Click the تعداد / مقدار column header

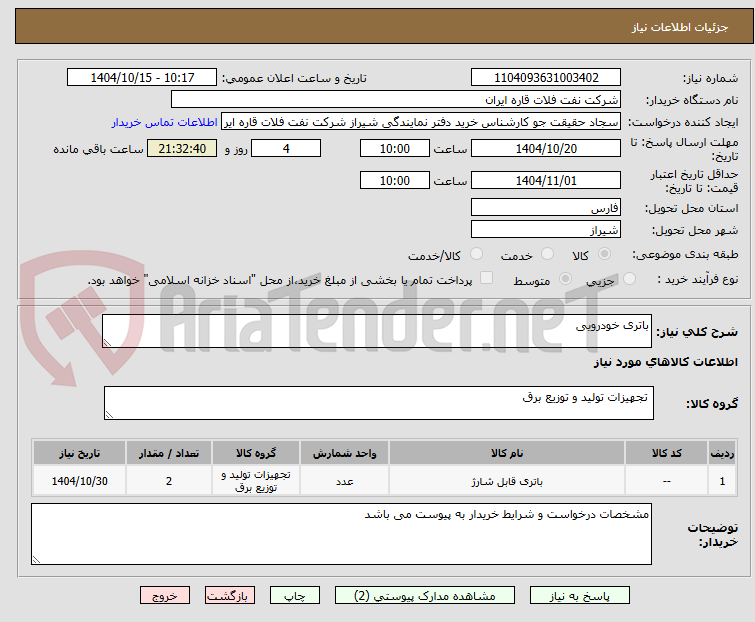pyautogui.click(x=169, y=453)
